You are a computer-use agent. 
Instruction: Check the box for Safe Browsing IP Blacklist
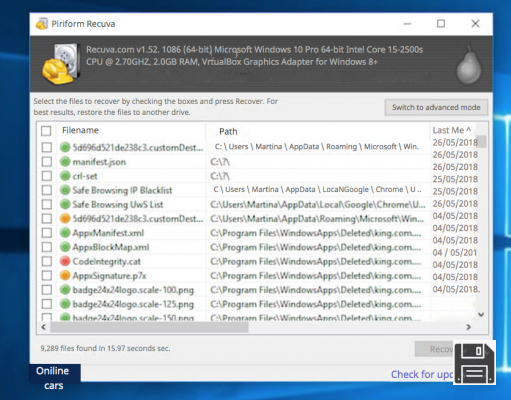(x=47, y=190)
